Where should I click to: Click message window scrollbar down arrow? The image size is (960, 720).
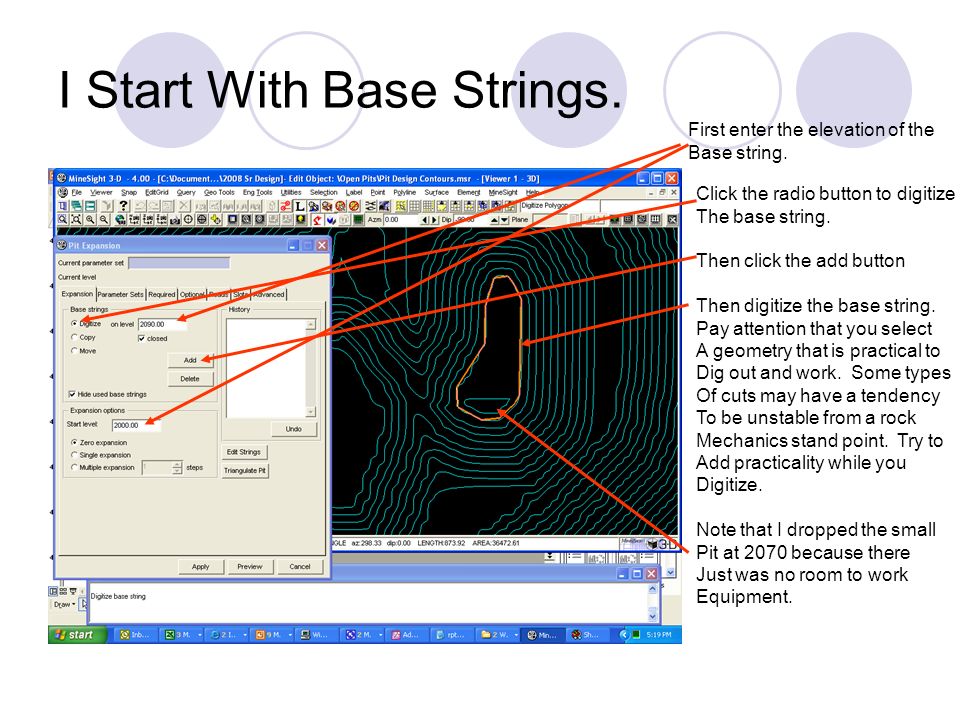653,616
